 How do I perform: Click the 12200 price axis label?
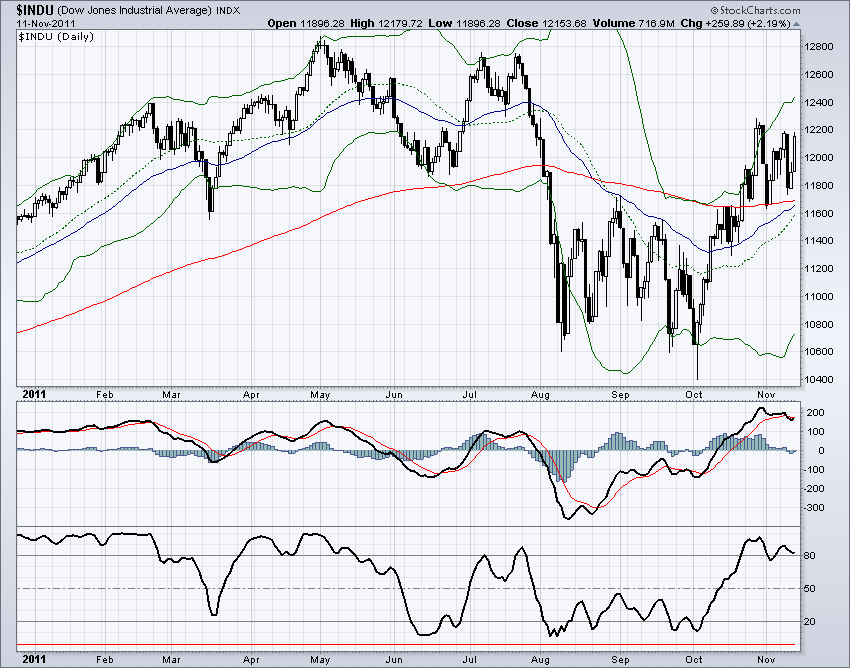click(x=818, y=130)
